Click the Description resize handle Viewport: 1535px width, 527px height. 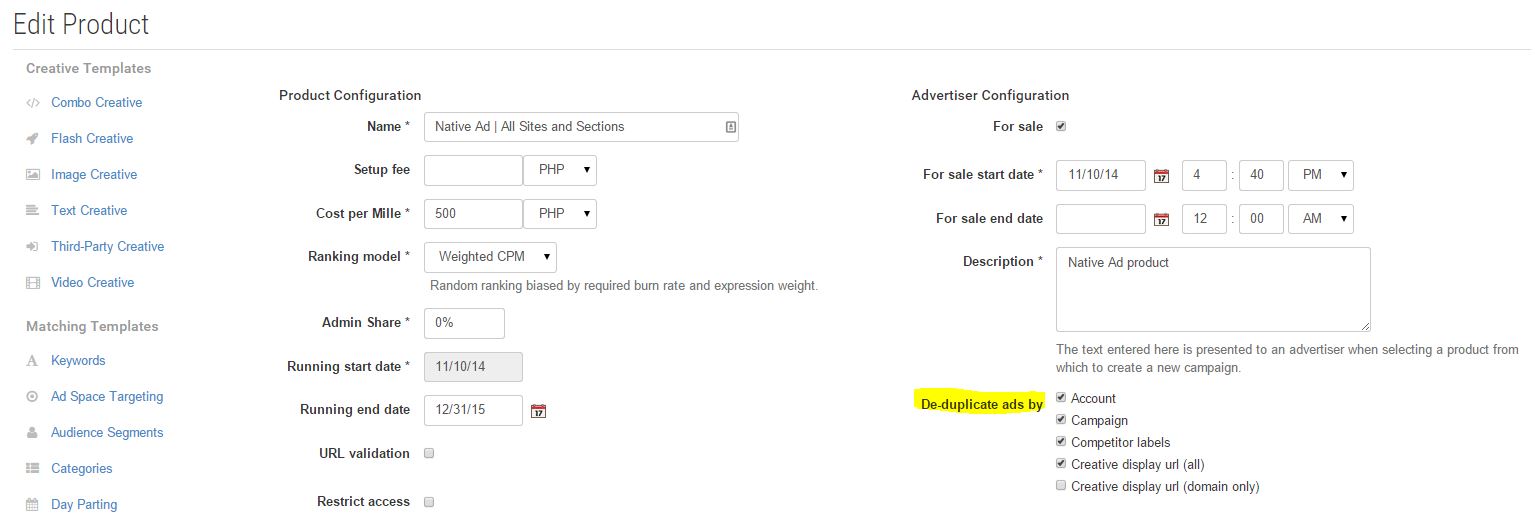1365,326
